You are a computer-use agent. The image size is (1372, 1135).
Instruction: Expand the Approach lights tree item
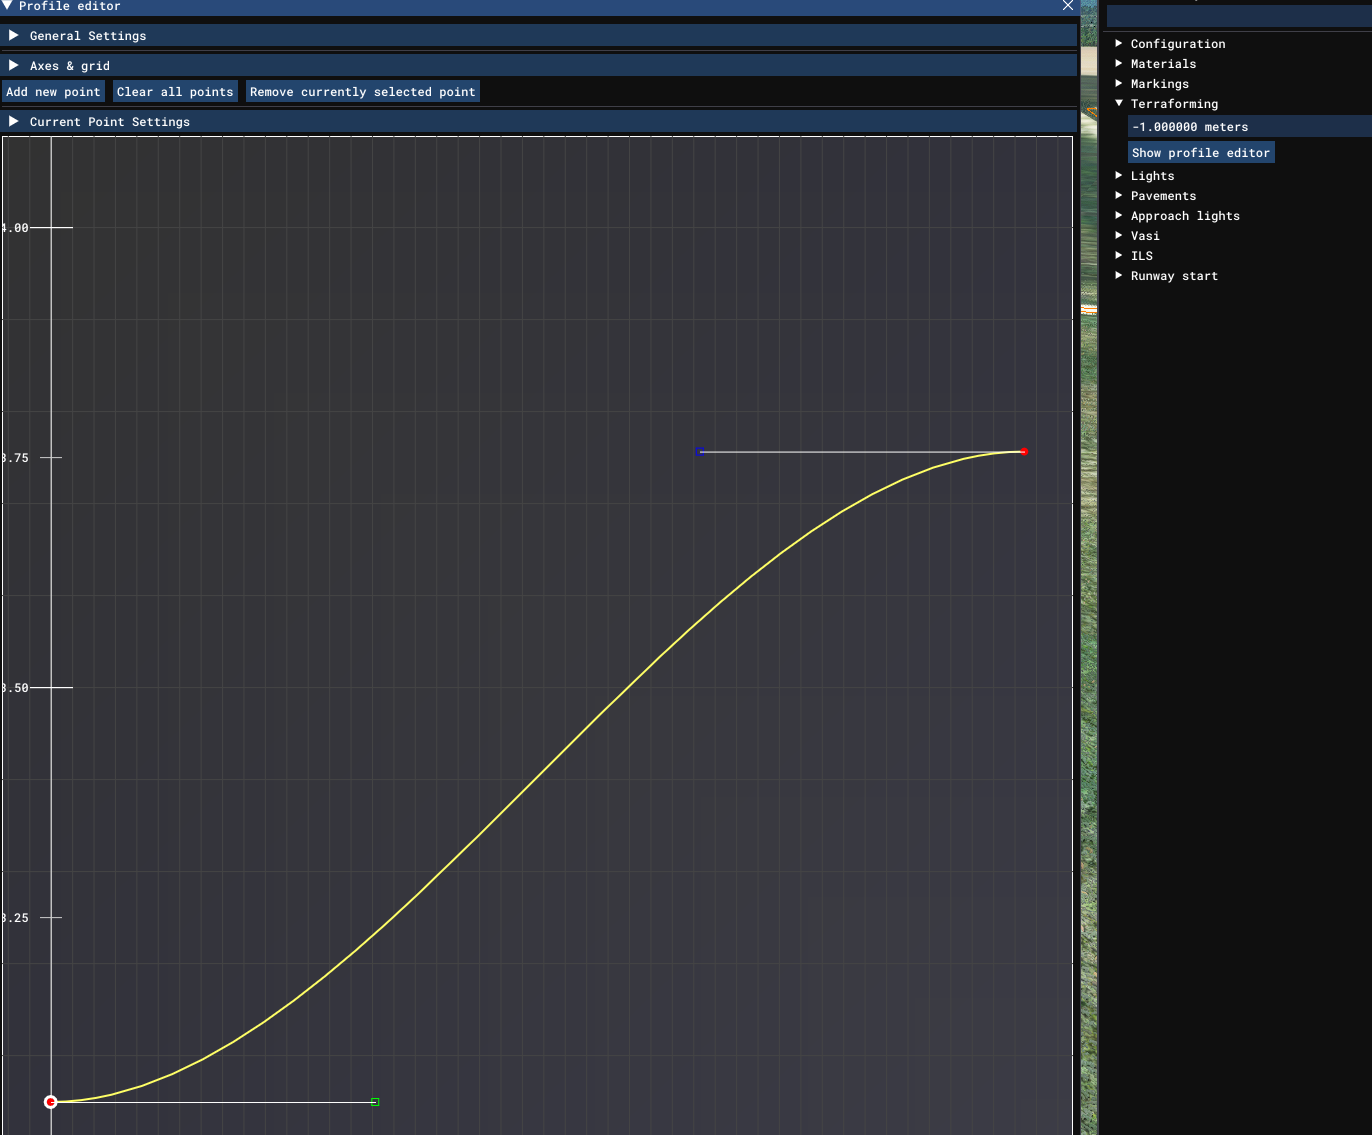[x=1119, y=215]
